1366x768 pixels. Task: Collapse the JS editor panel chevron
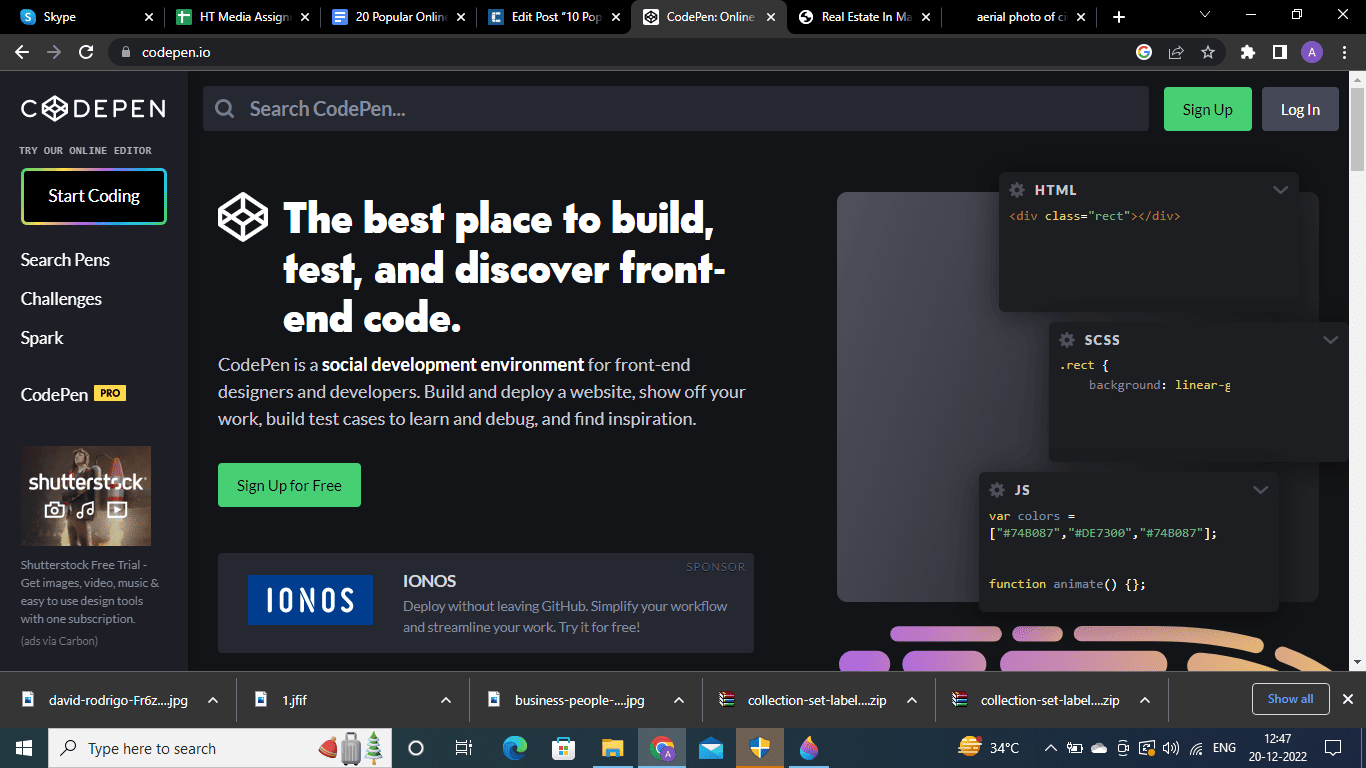[x=1260, y=490]
